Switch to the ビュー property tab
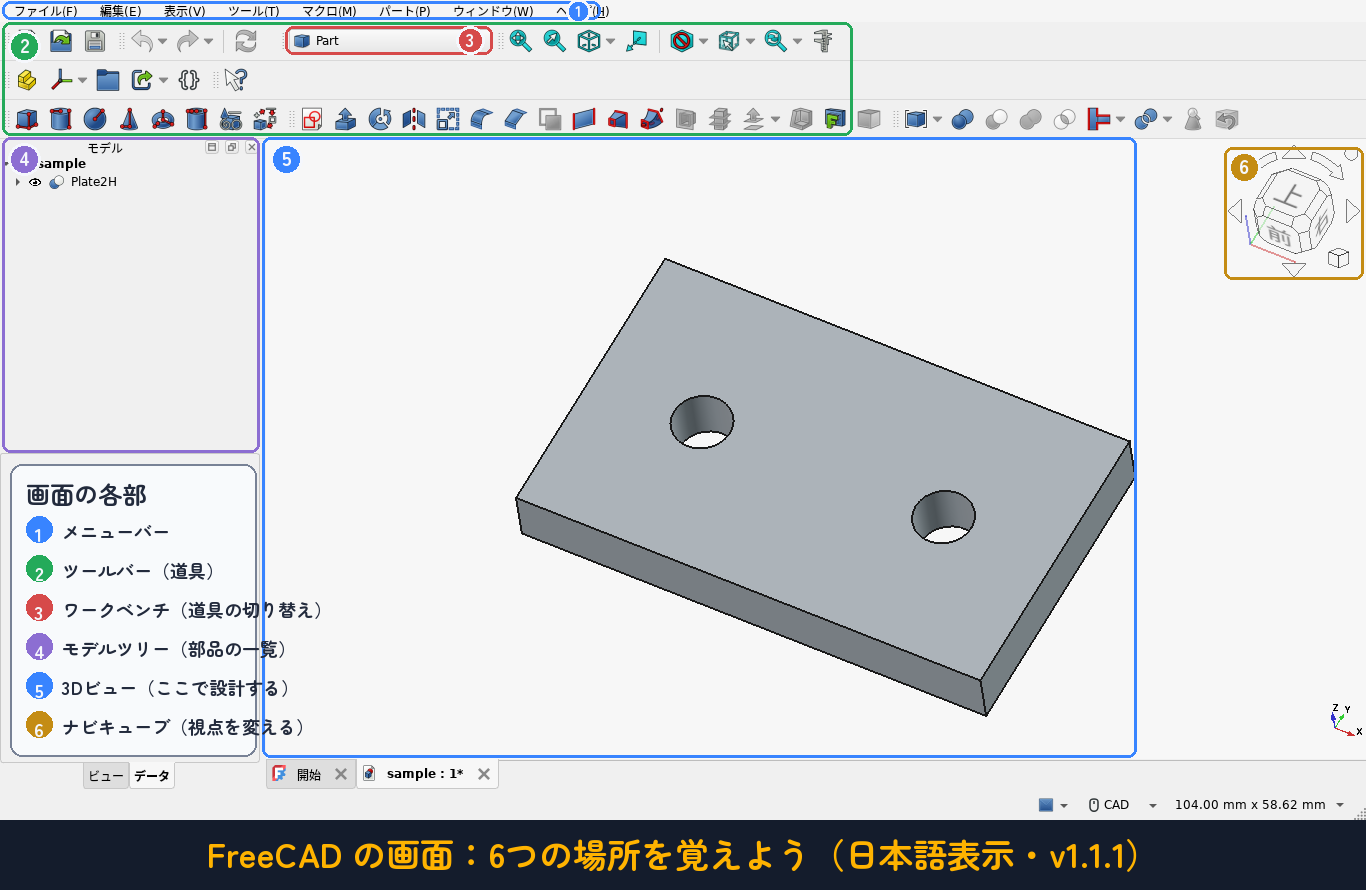This screenshot has height=890, width=1366. click(x=106, y=776)
